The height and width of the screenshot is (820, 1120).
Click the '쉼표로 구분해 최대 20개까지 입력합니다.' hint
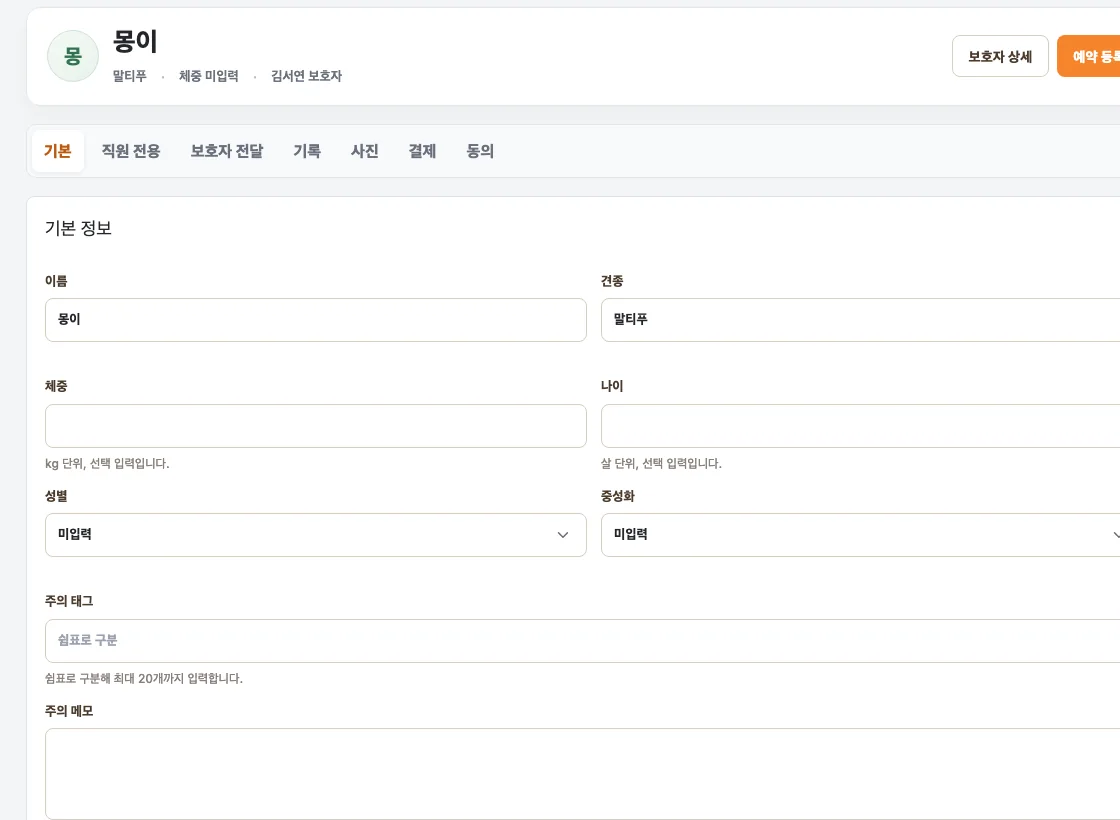pyautogui.click(x=144, y=678)
